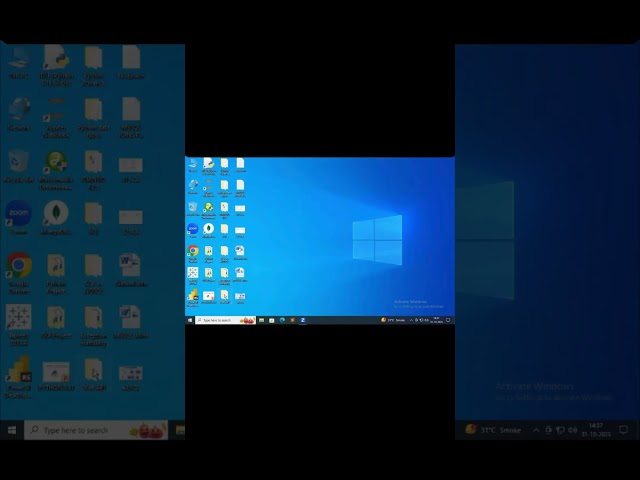Open green circular app shortcut beside center Recycle Bin
640x480 pixels.
pos(209,207)
